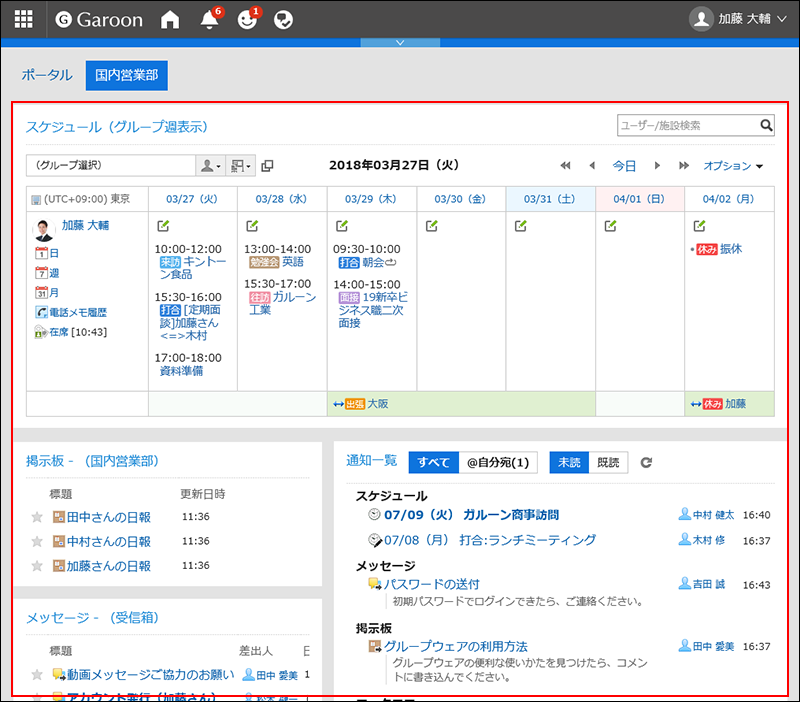The height and width of the screenshot is (702, 800).
Task: Switch to the ポータル tab
Action: point(47,75)
